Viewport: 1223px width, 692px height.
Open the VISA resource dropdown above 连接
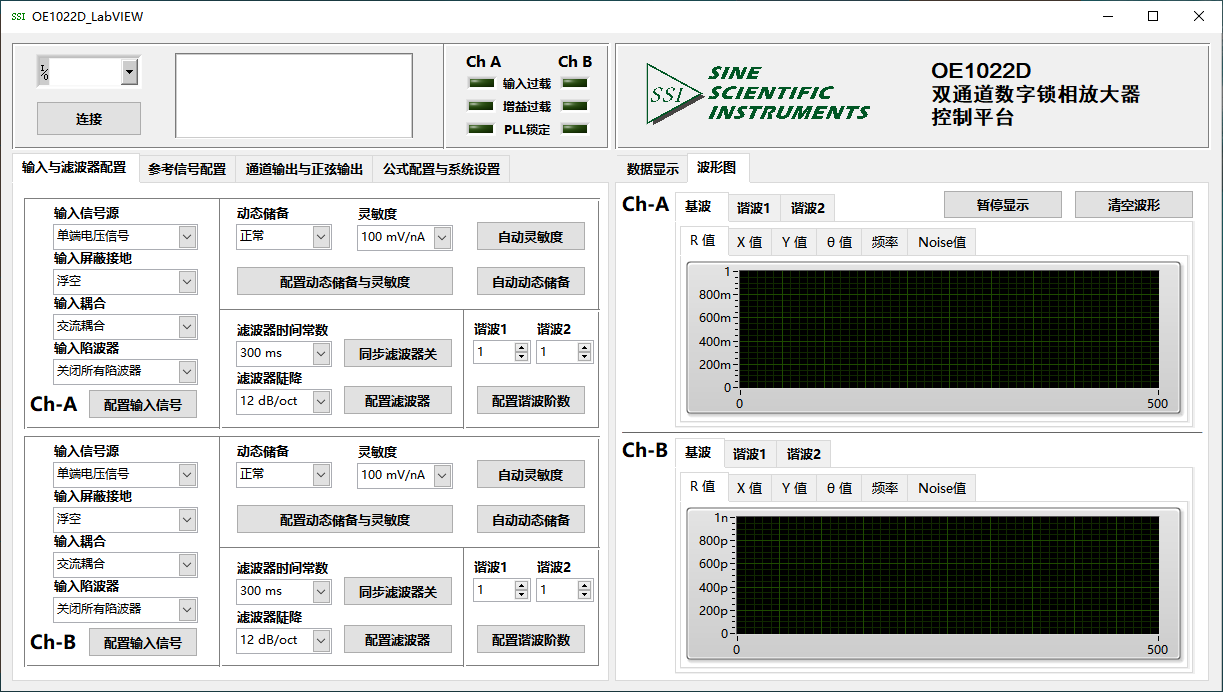[x=129, y=72]
